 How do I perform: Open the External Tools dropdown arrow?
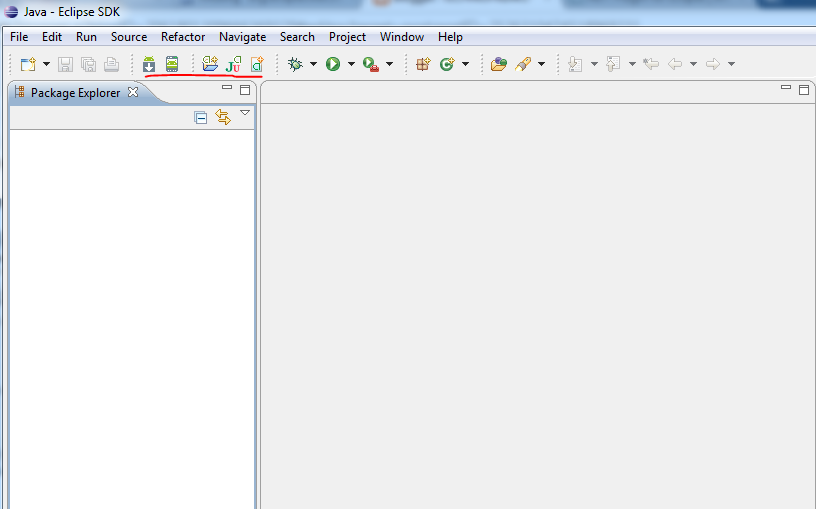pyautogui.click(x=389, y=64)
